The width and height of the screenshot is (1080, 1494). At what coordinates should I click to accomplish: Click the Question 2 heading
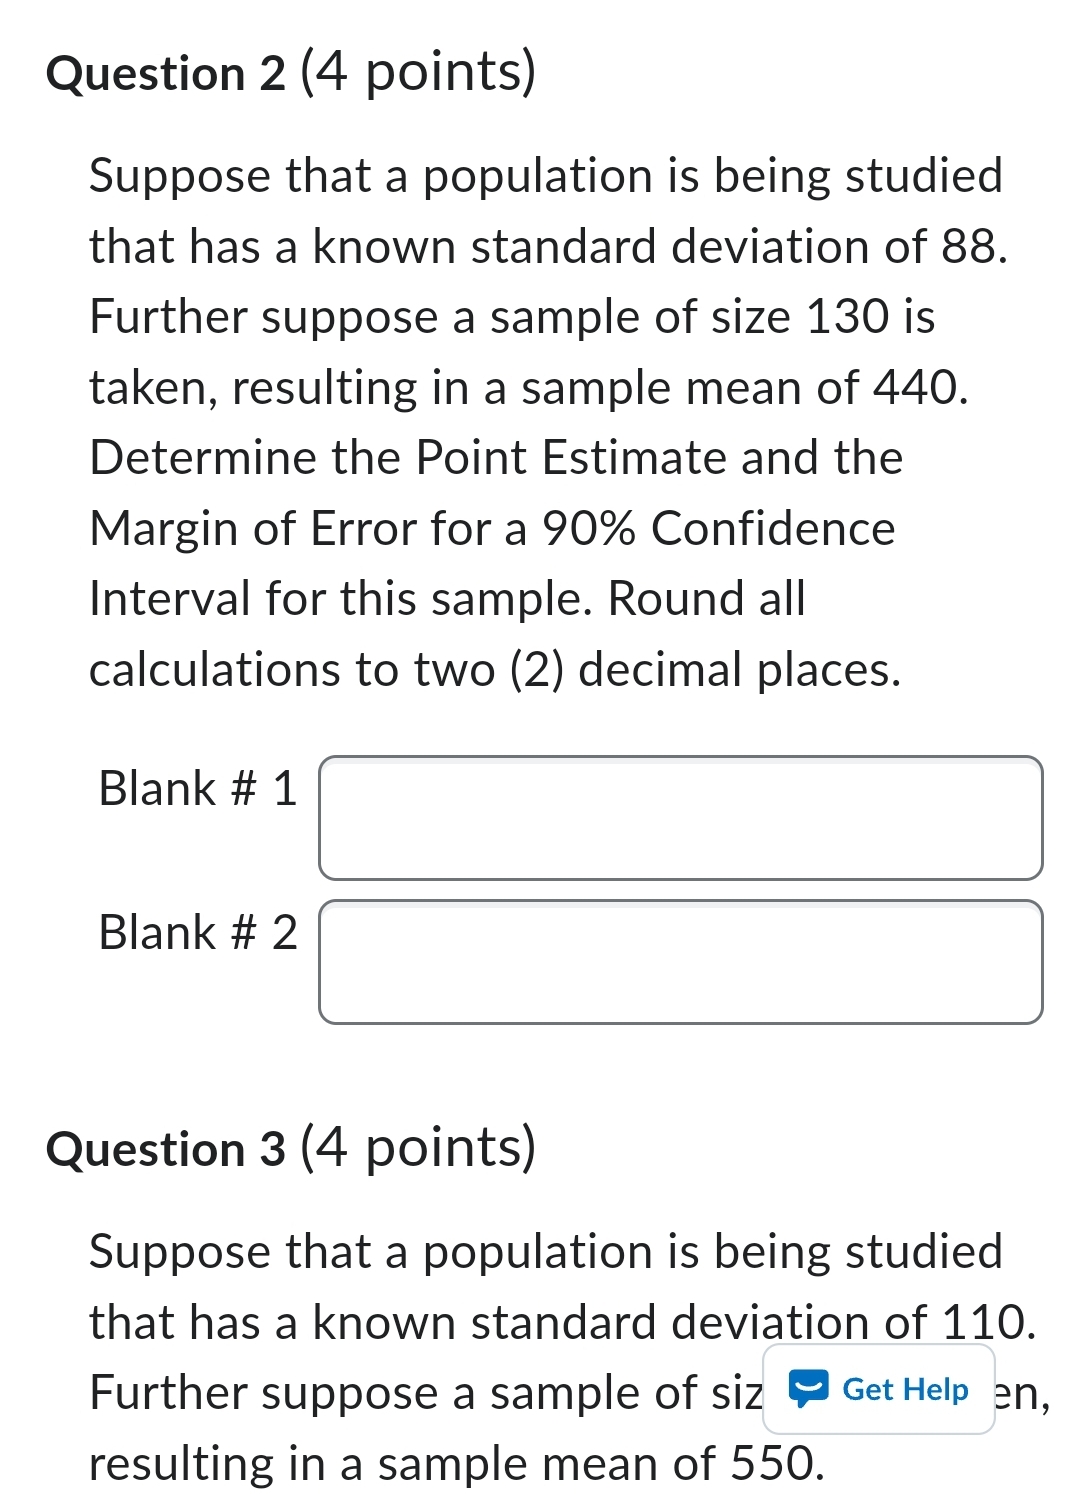point(166,74)
